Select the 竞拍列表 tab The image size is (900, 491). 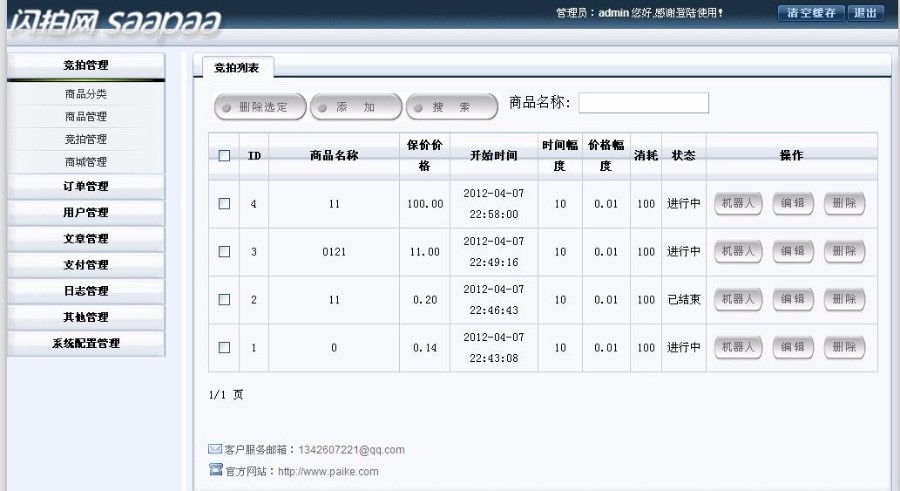[237, 68]
